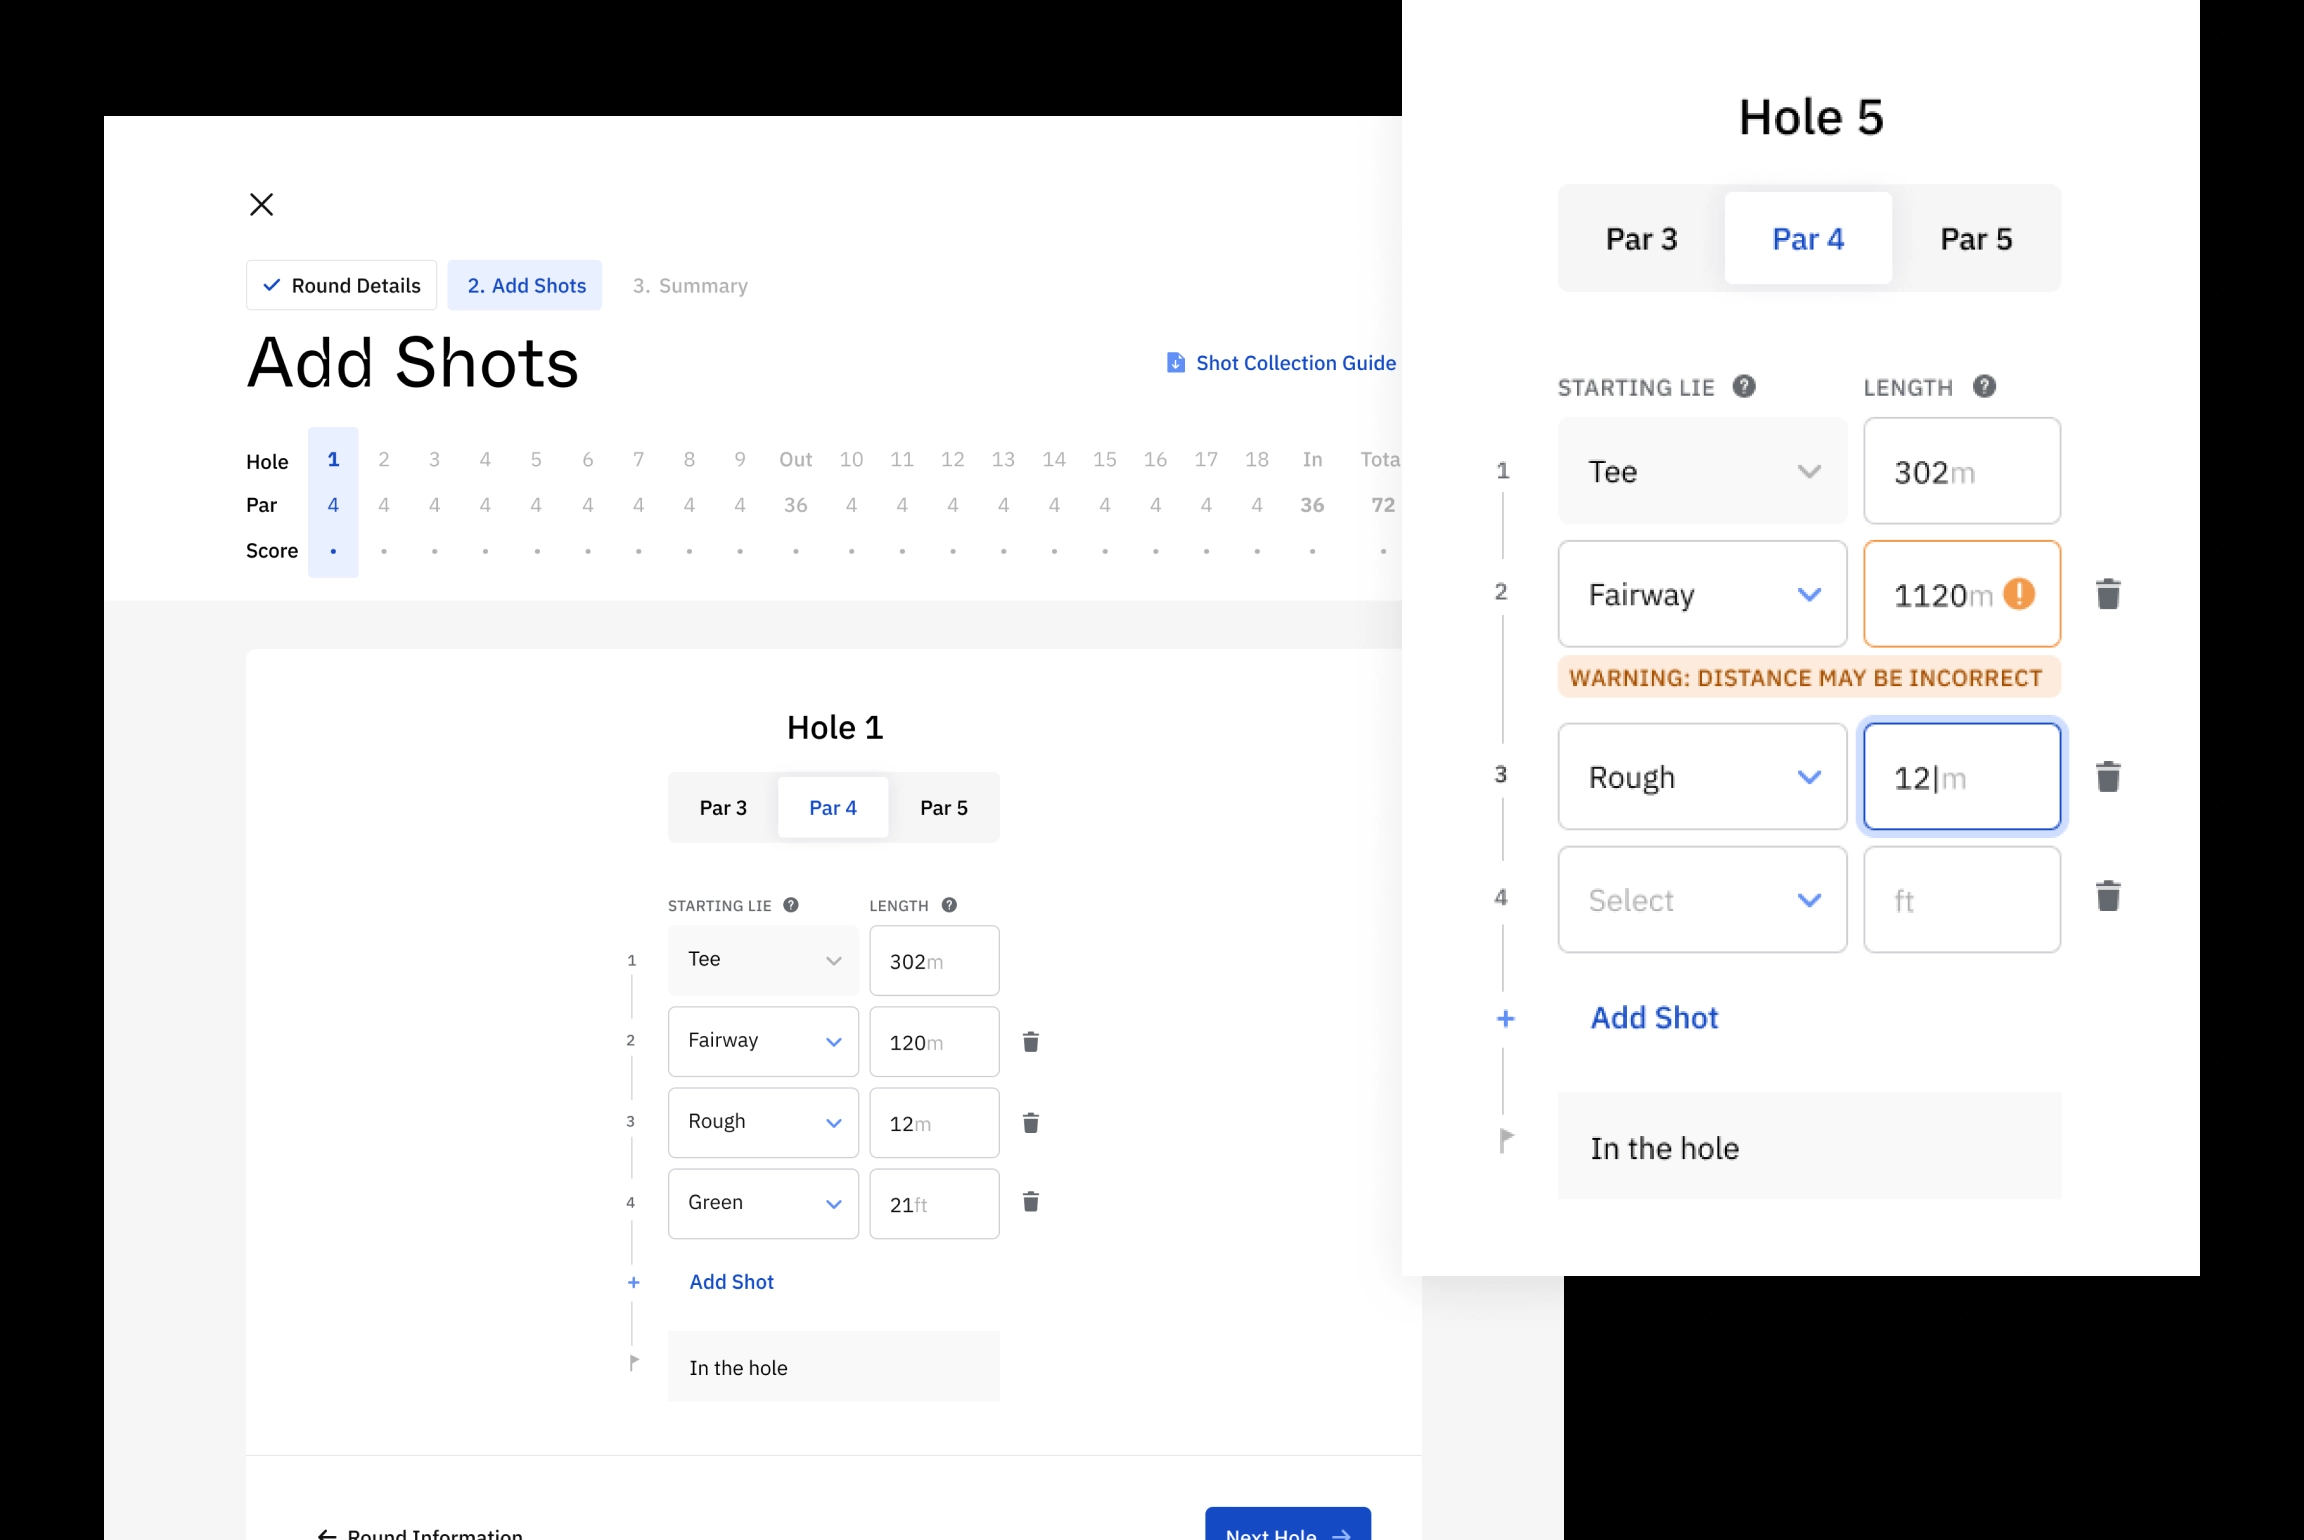Switch to the Summary step
The image size is (2304, 1540).
tap(689, 285)
